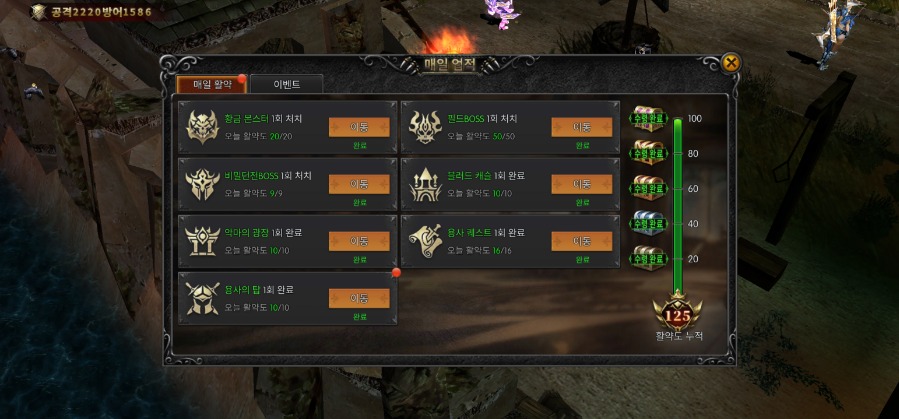
Task: Click 이동 button for 필드BOSS
Action: coord(581,127)
